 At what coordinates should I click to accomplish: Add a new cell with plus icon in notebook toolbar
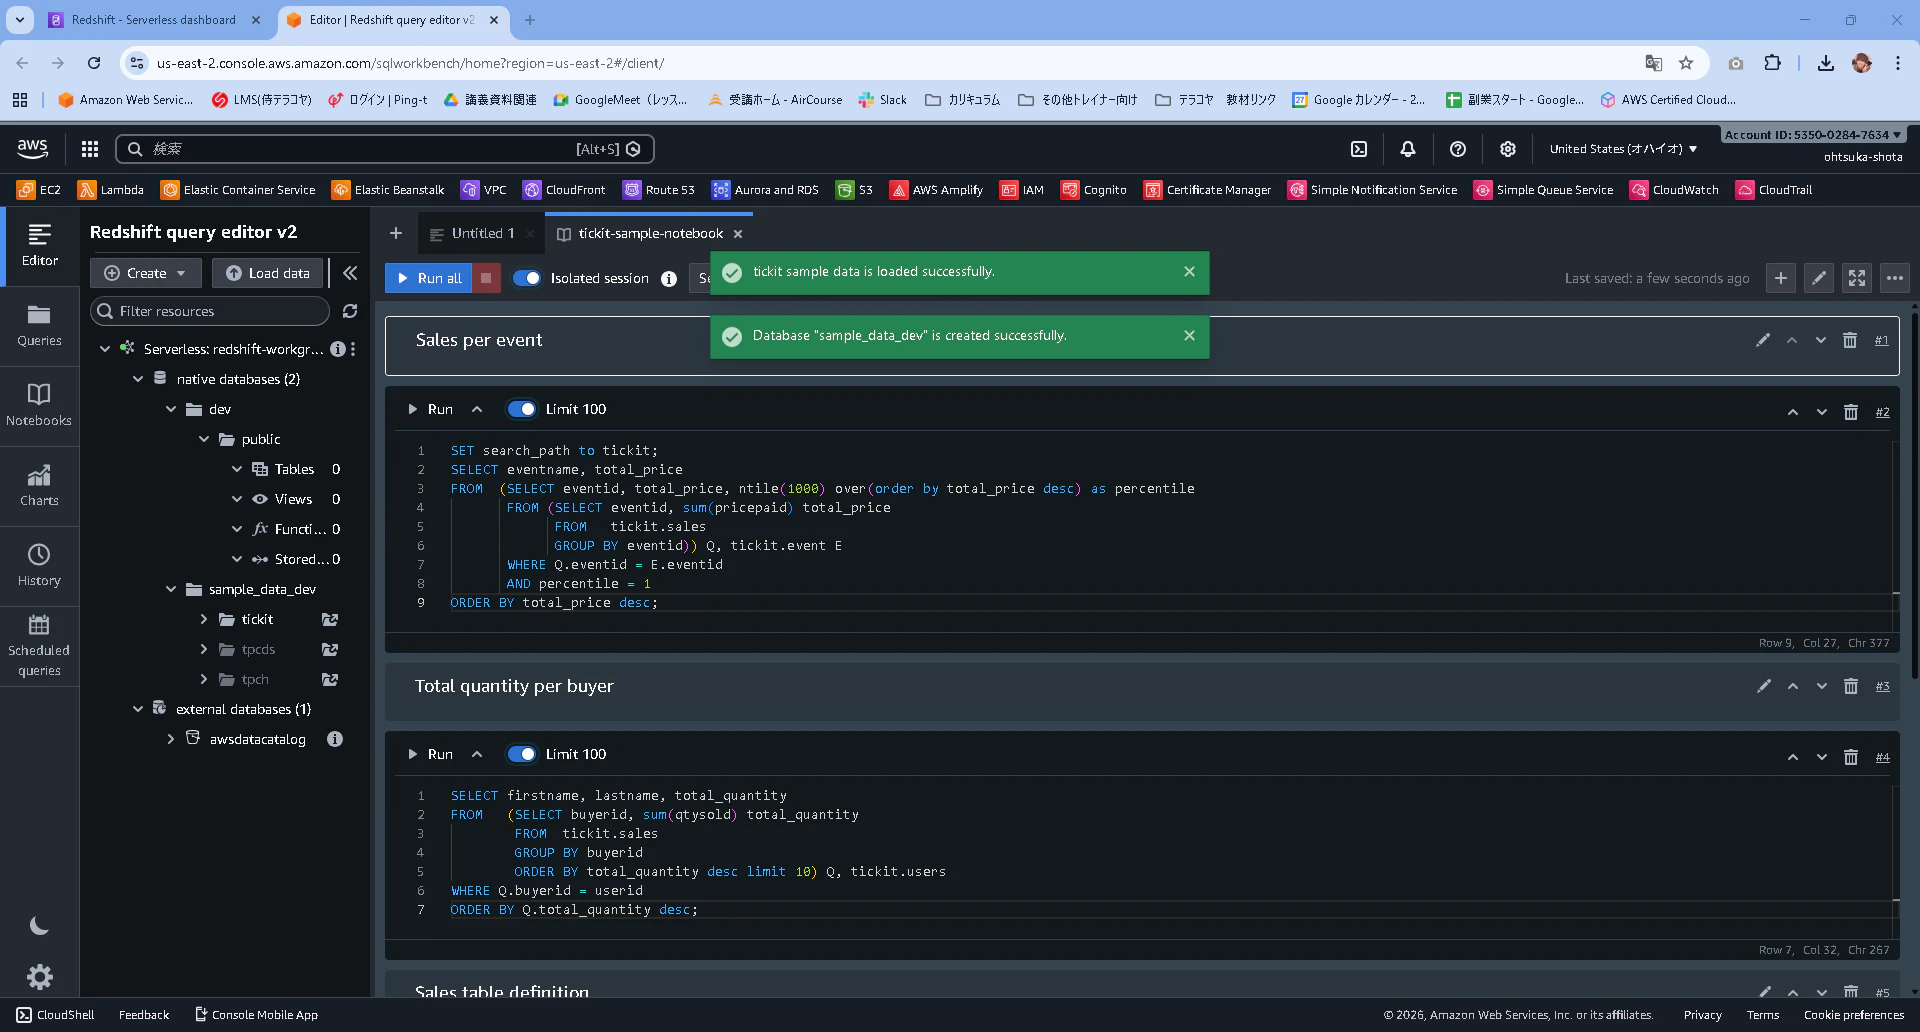click(x=1781, y=278)
